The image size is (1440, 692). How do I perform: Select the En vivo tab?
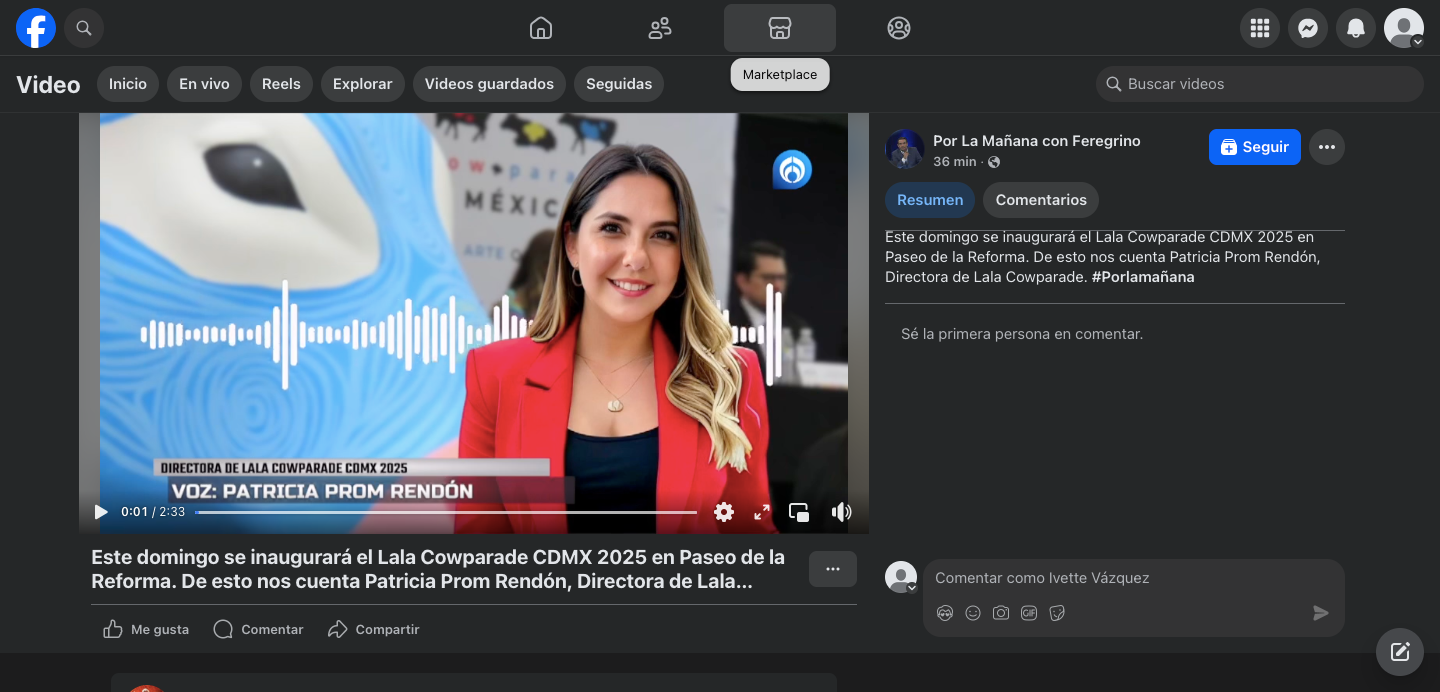[204, 84]
